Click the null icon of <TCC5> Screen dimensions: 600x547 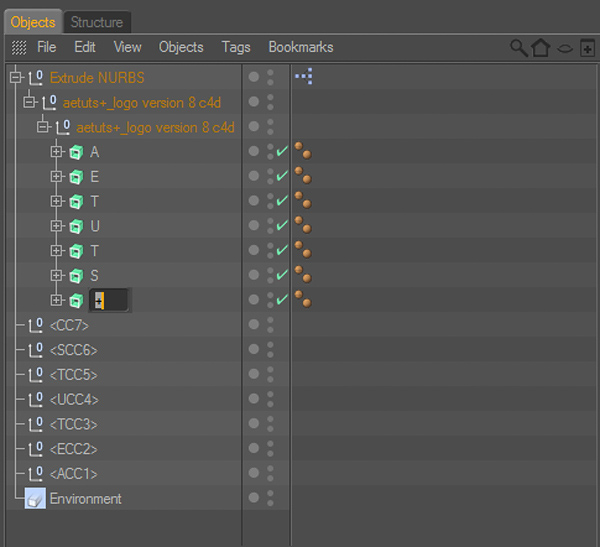[36, 375]
